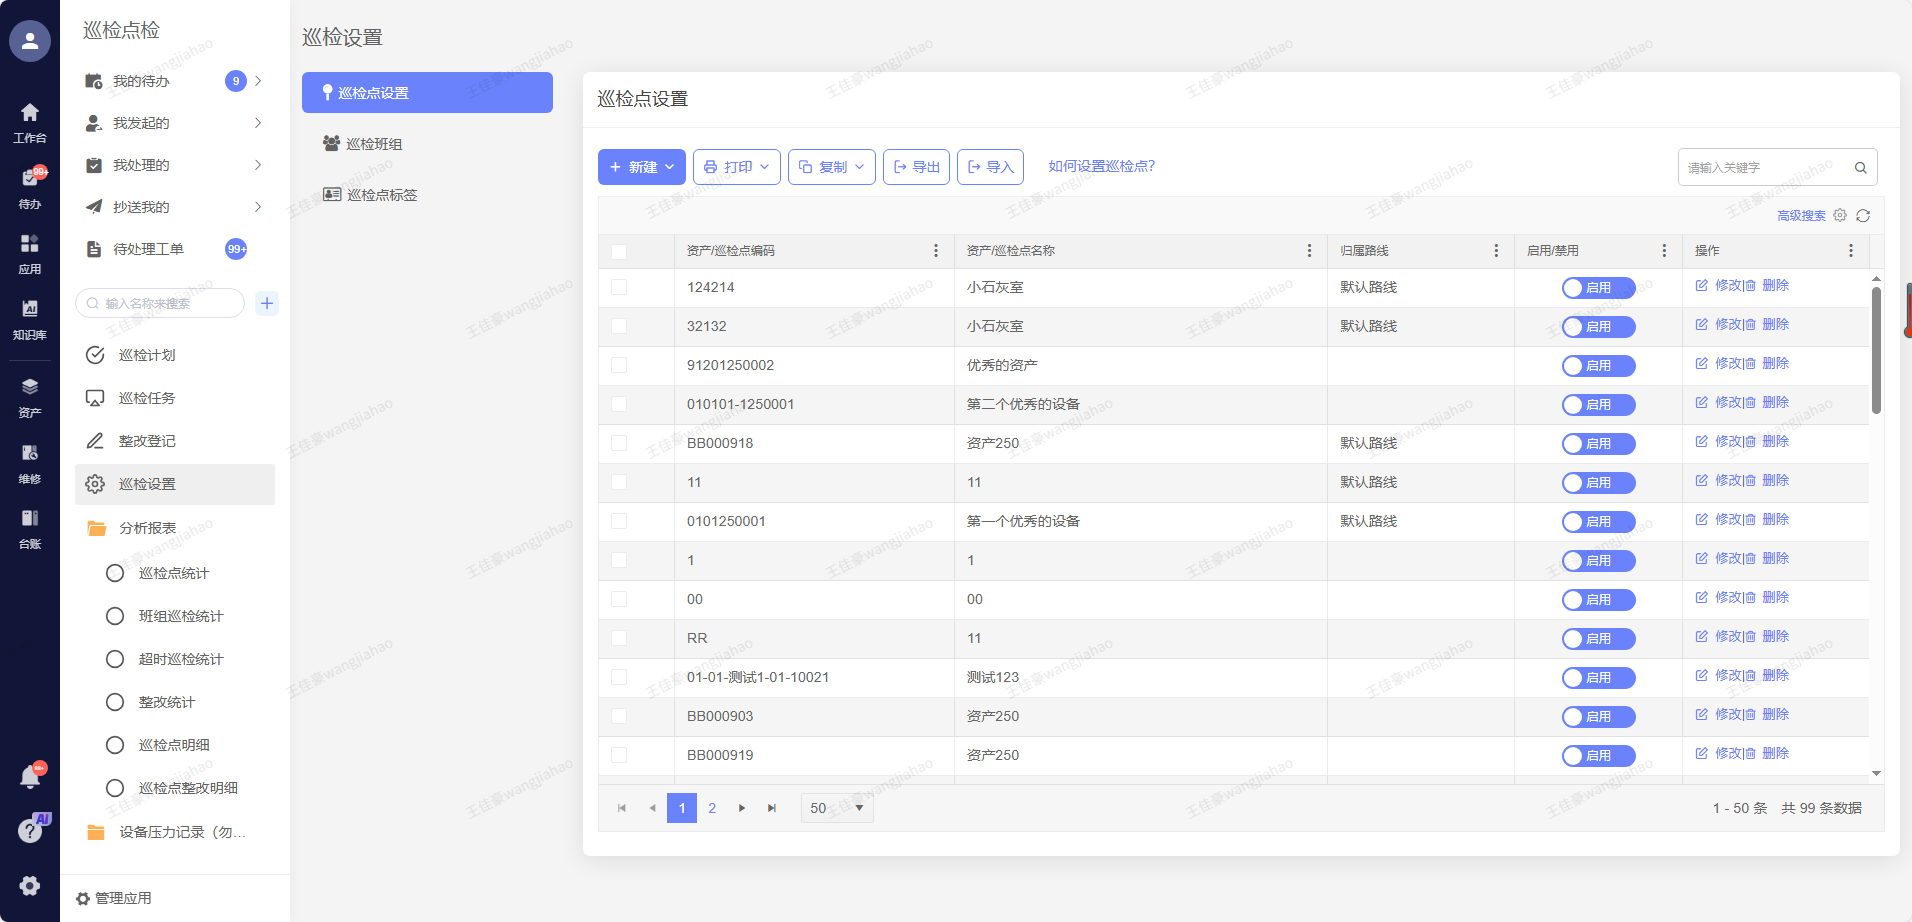Toggle 启用 switch for row 124214

click(1598, 288)
